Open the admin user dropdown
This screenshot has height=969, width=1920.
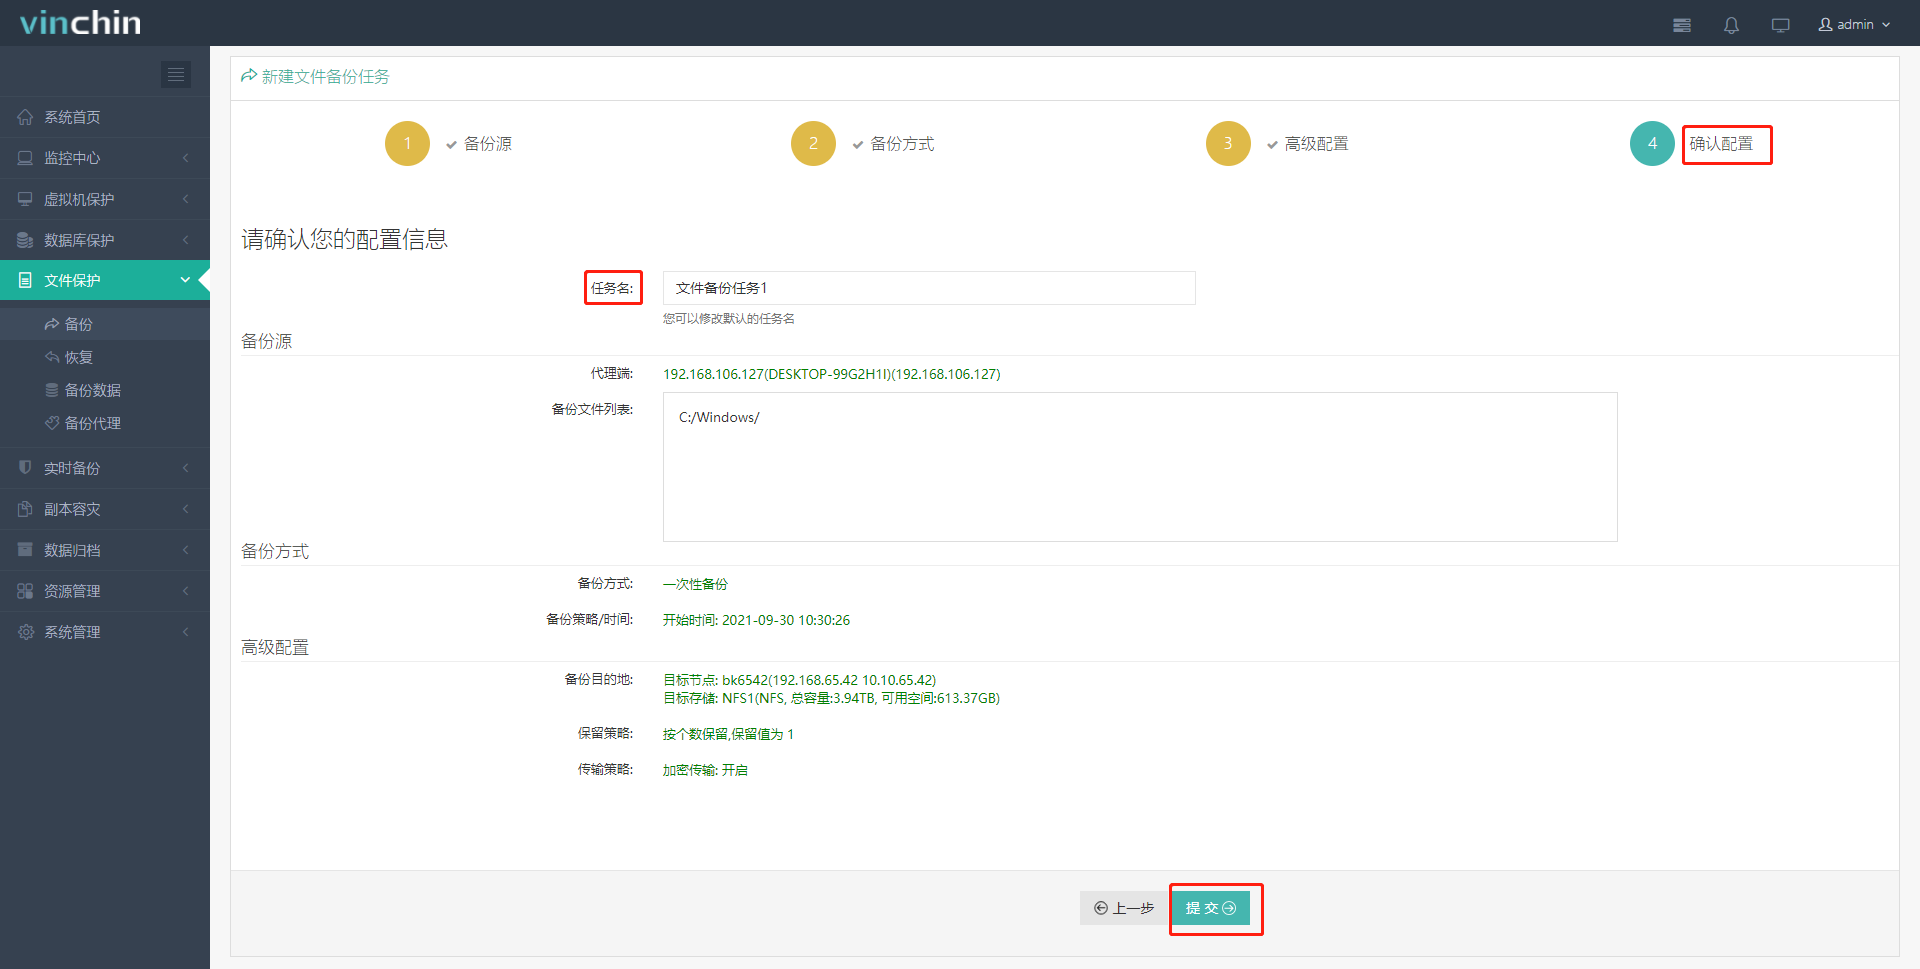[x=1854, y=24]
